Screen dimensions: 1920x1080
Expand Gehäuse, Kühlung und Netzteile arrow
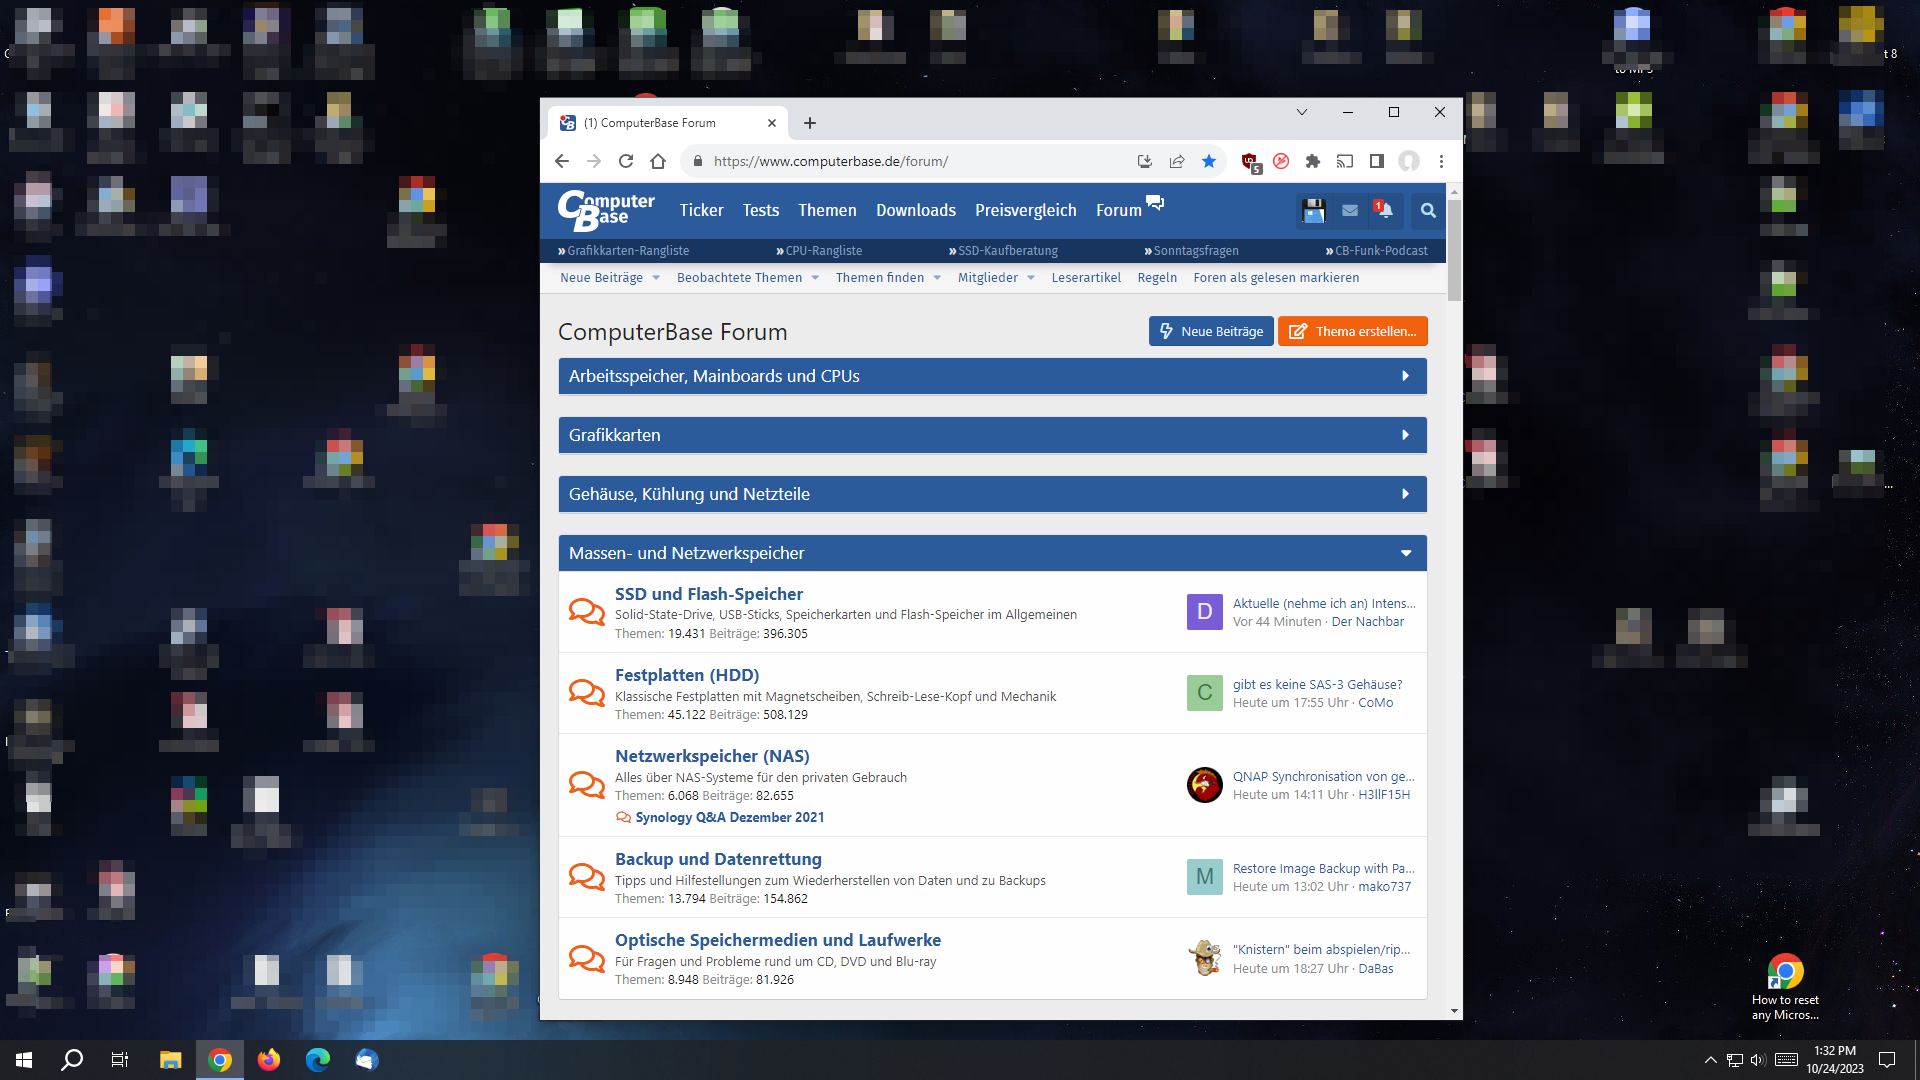click(1405, 494)
